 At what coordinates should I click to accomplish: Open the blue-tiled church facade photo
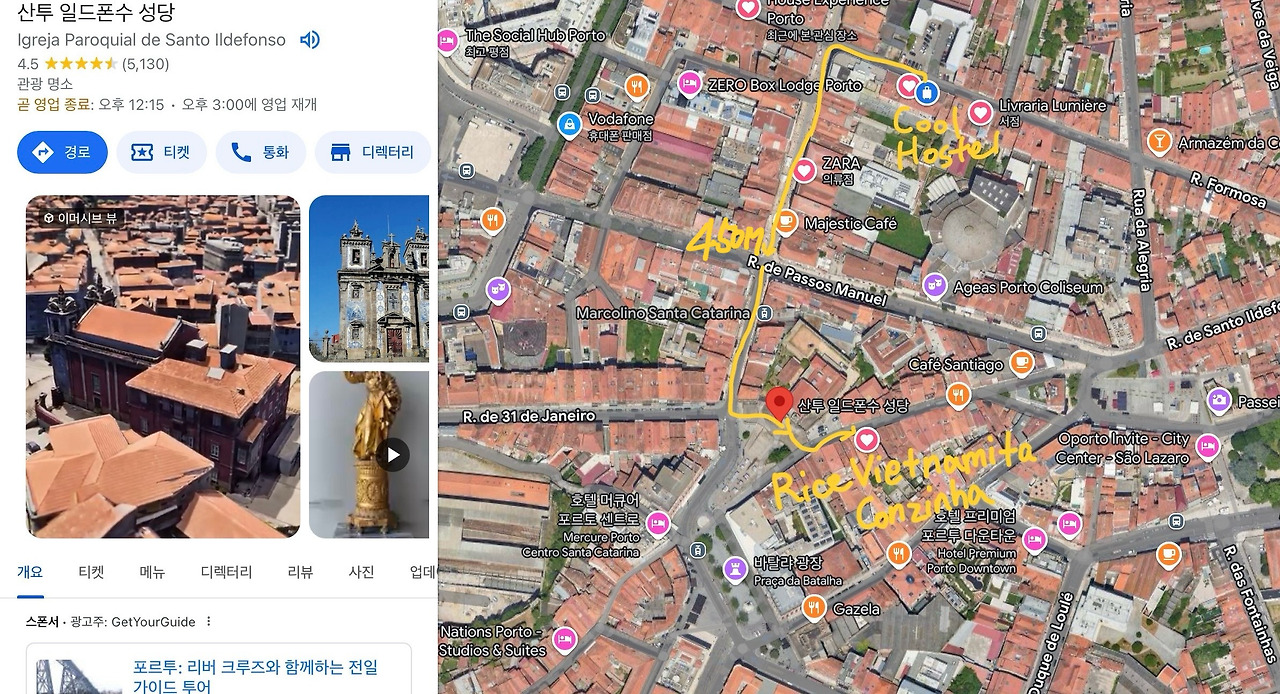[x=369, y=278]
